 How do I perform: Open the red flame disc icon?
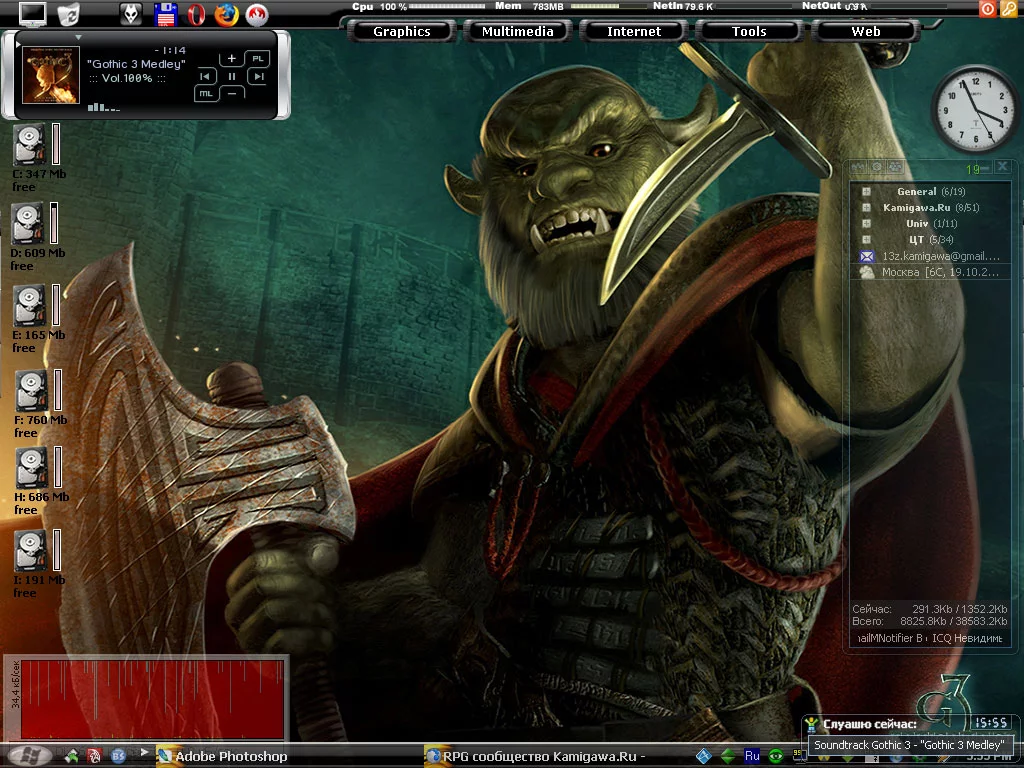257,14
